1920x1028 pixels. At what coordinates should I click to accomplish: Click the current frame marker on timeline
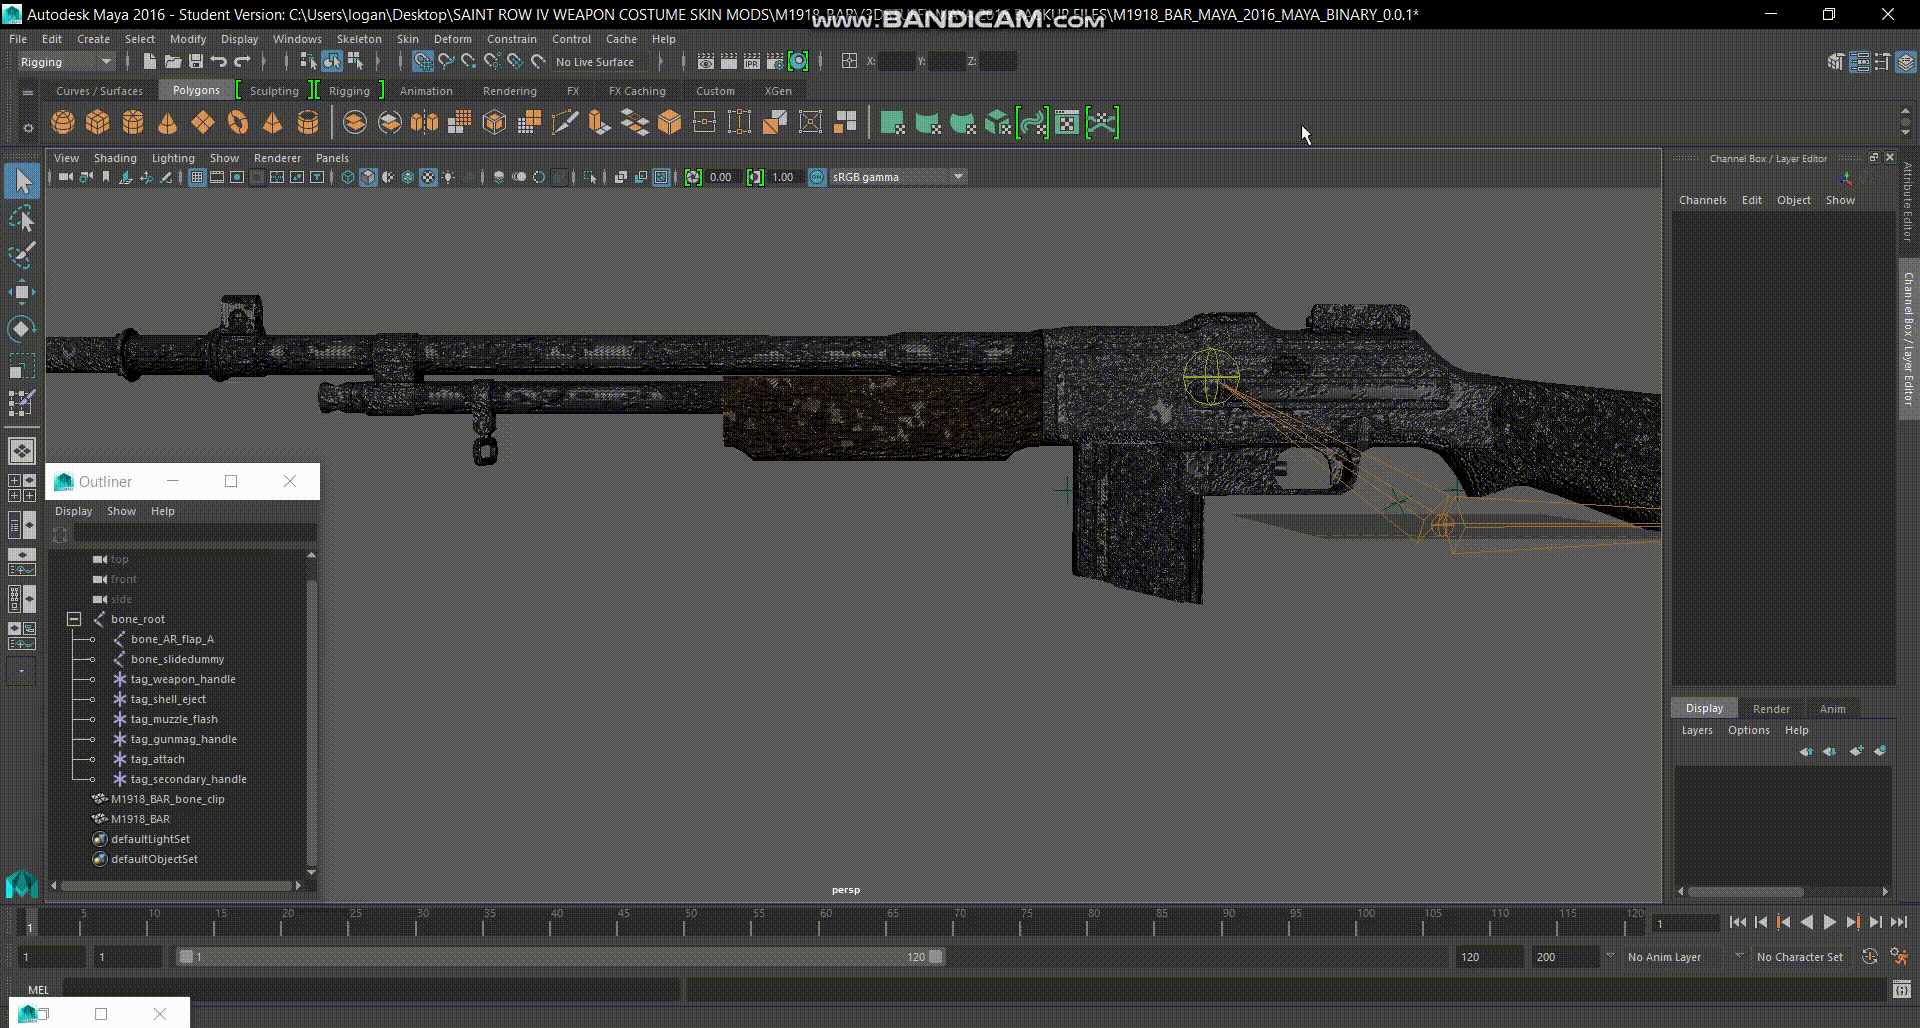point(31,921)
